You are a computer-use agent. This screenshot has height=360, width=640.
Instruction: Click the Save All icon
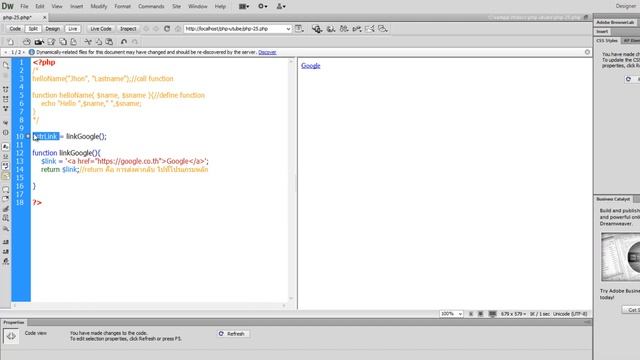coord(63,42)
